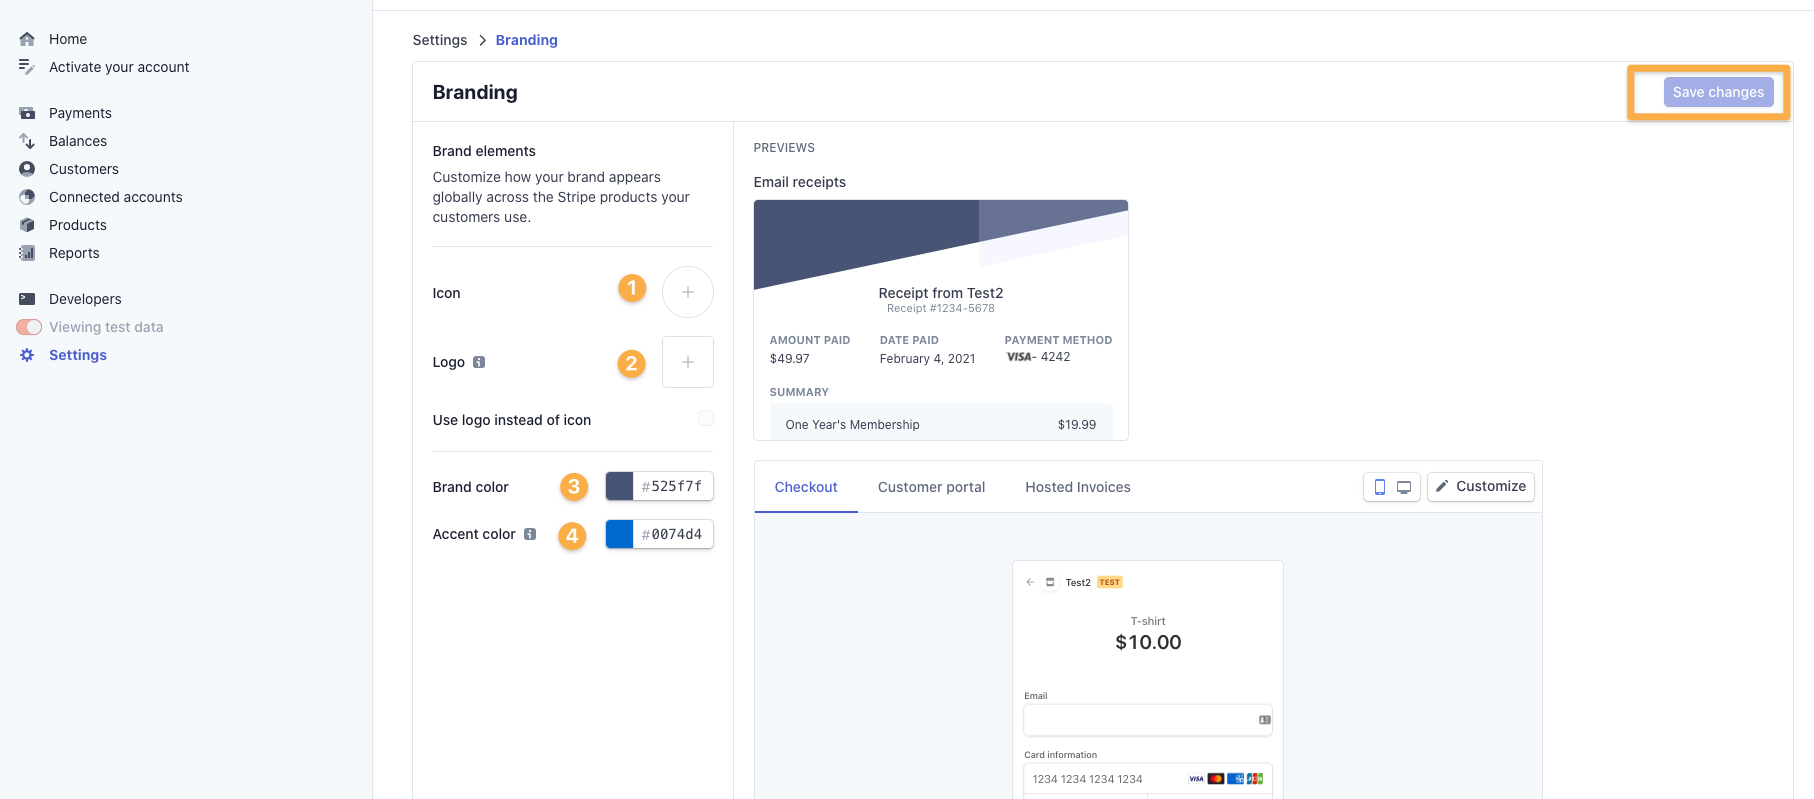Switch preview to mobile device view
Screen dimensions: 1814x799
(x=1379, y=487)
